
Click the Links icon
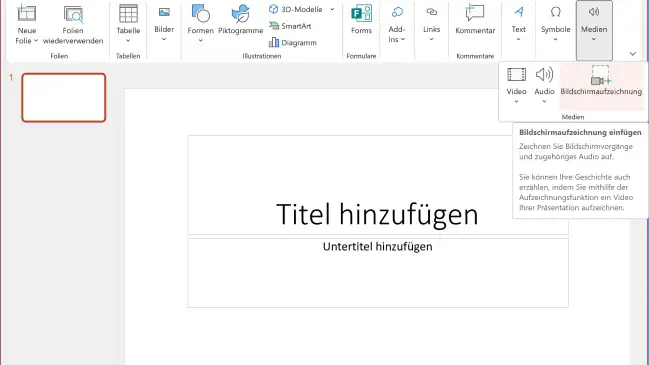point(432,12)
